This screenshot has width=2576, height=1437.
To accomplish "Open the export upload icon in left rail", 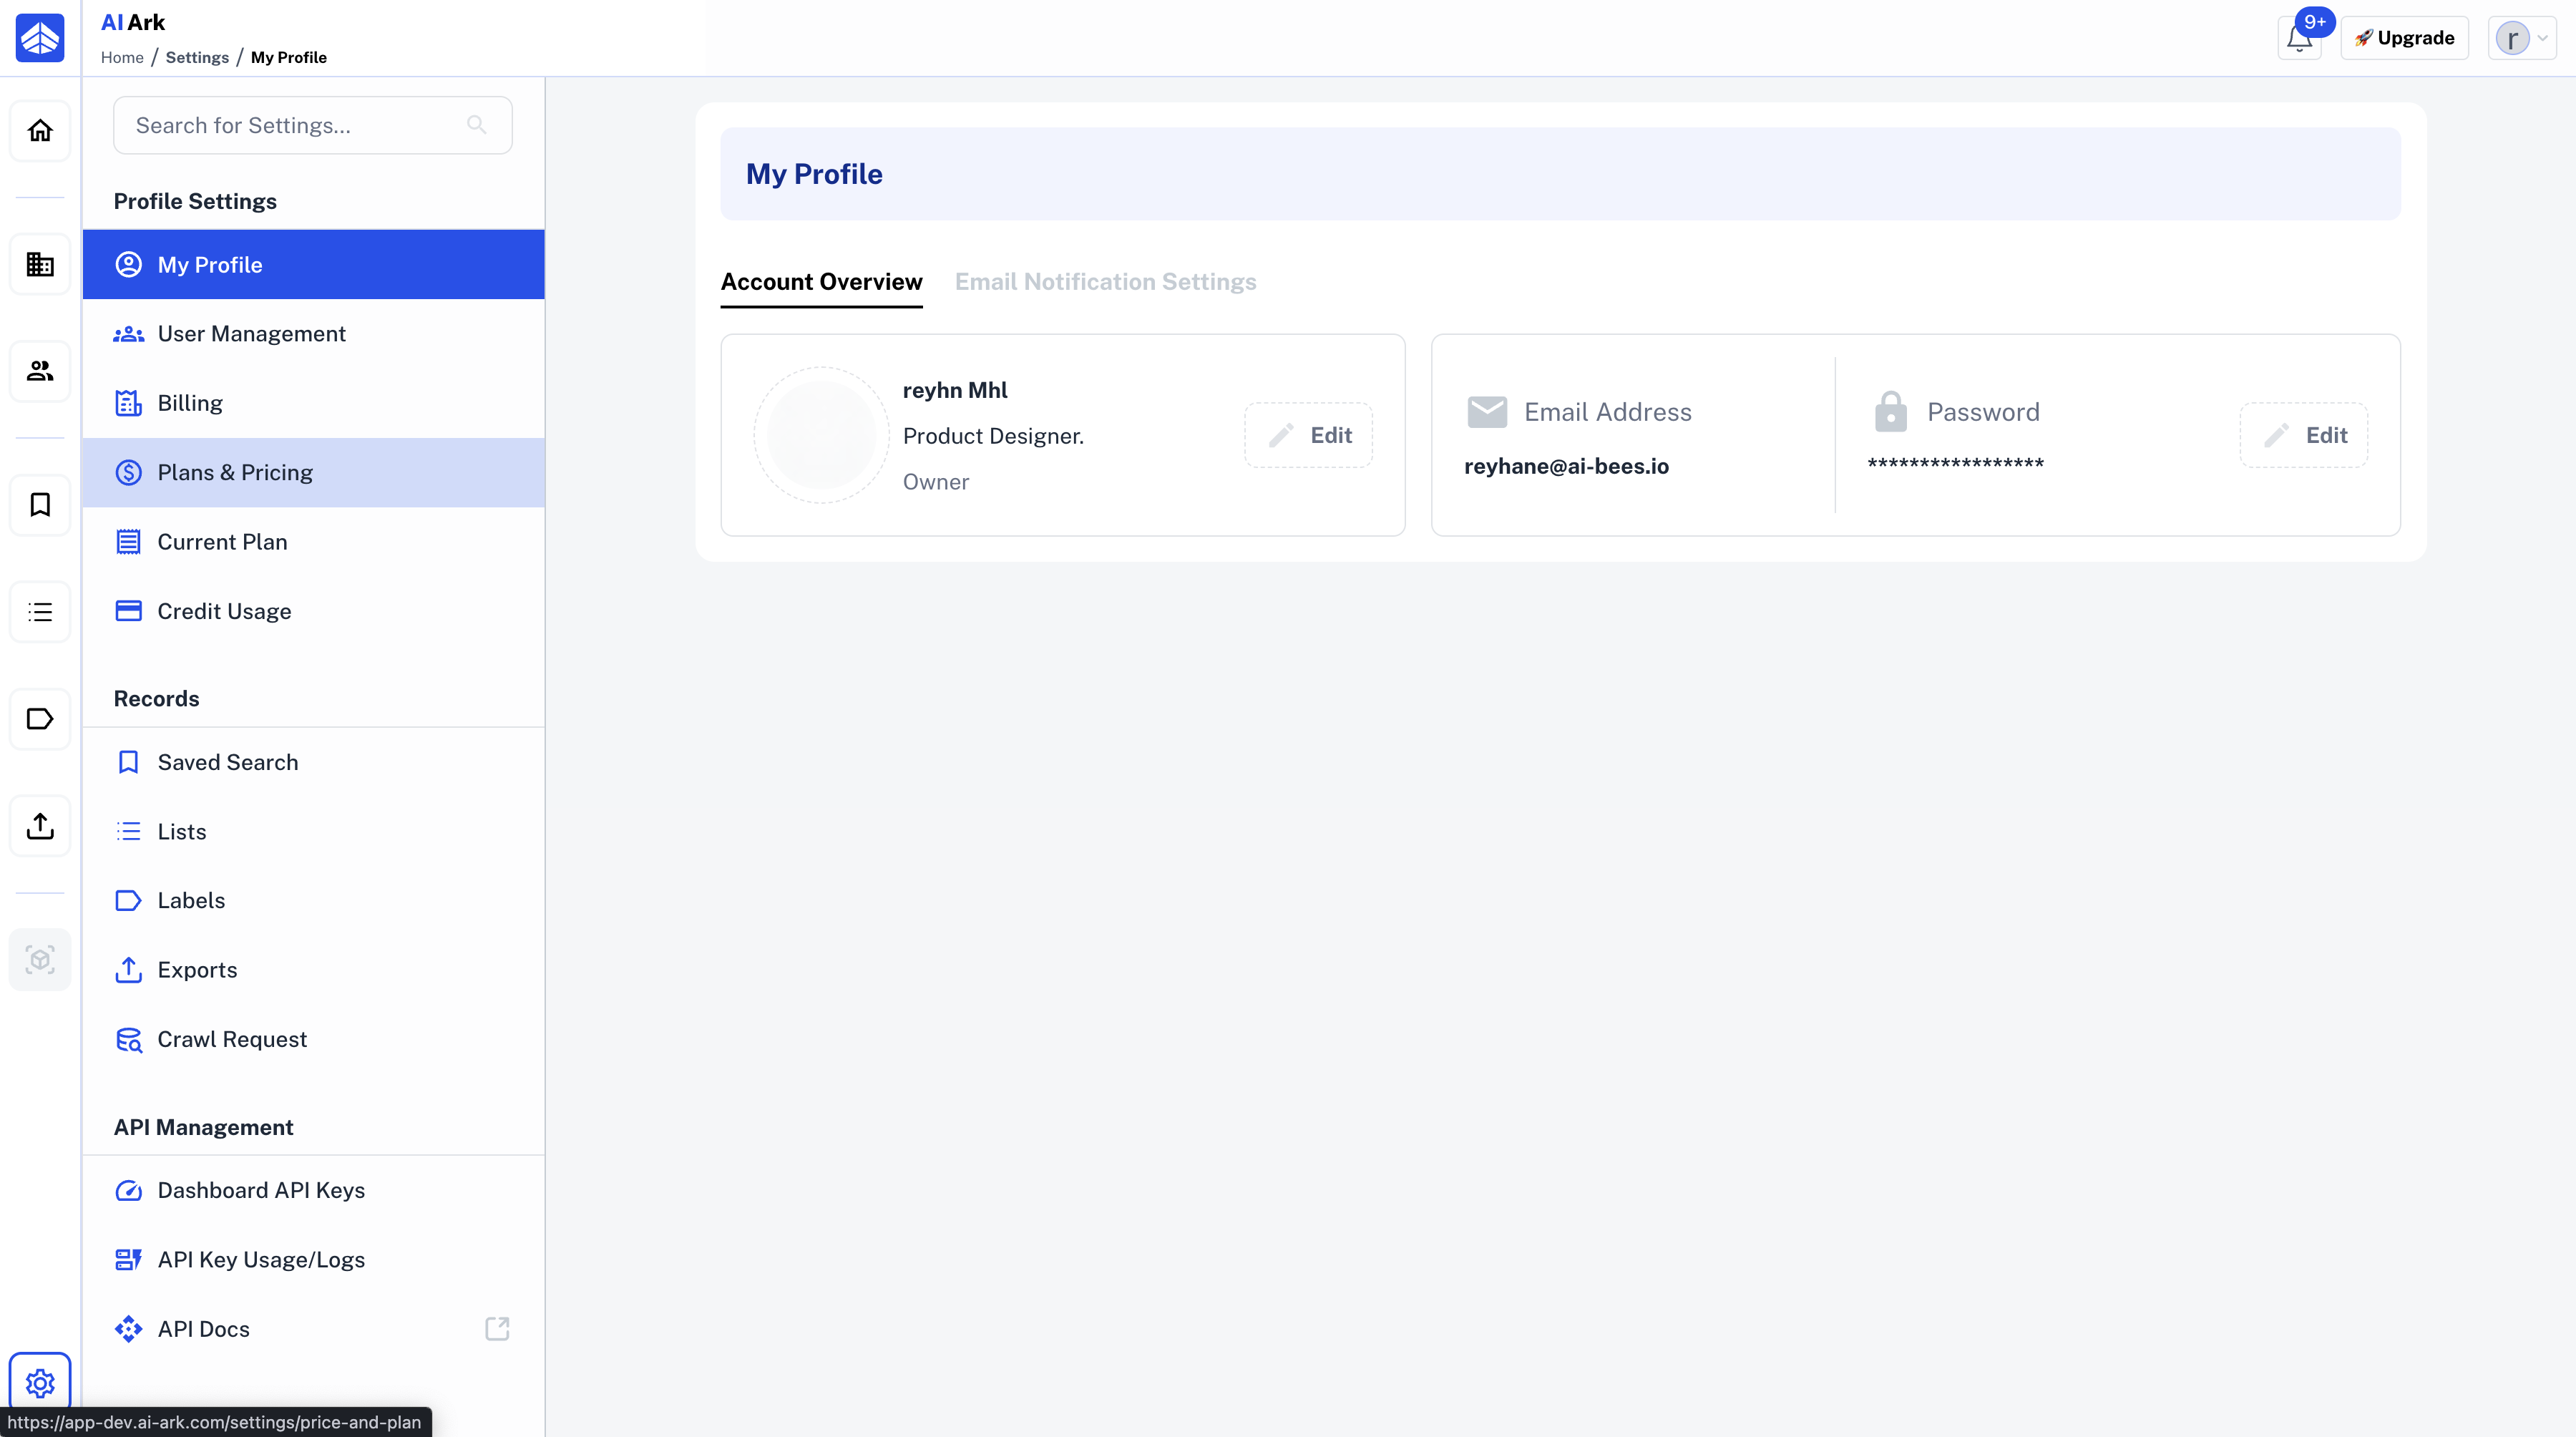I will click(40, 826).
